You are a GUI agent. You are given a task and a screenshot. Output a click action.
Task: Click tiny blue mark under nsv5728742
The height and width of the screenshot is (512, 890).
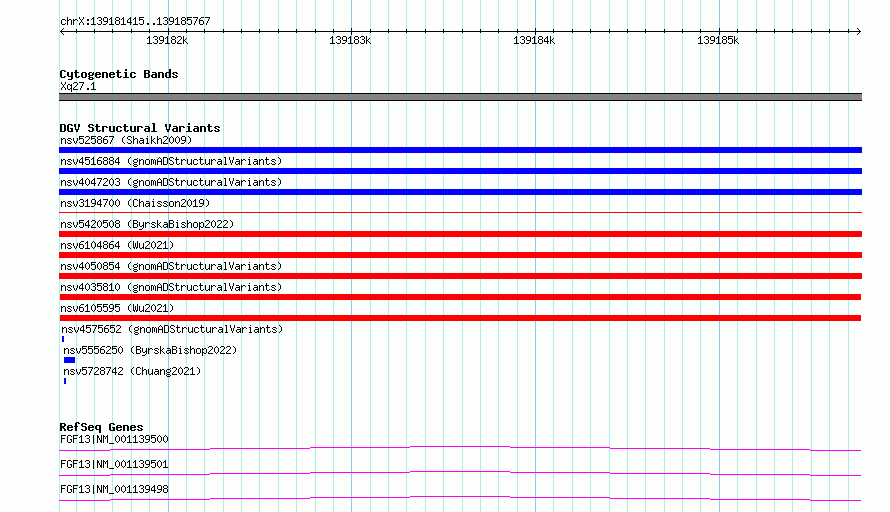(x=65, y=381)
